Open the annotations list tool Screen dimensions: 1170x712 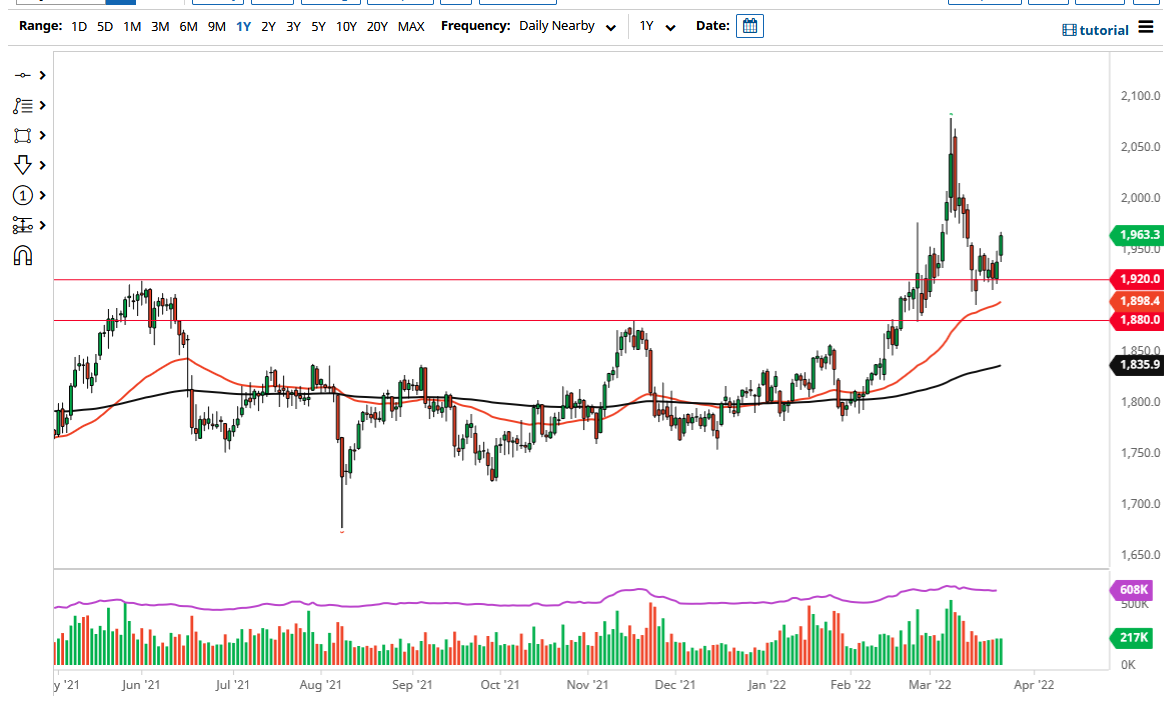(x=22, y=105)
